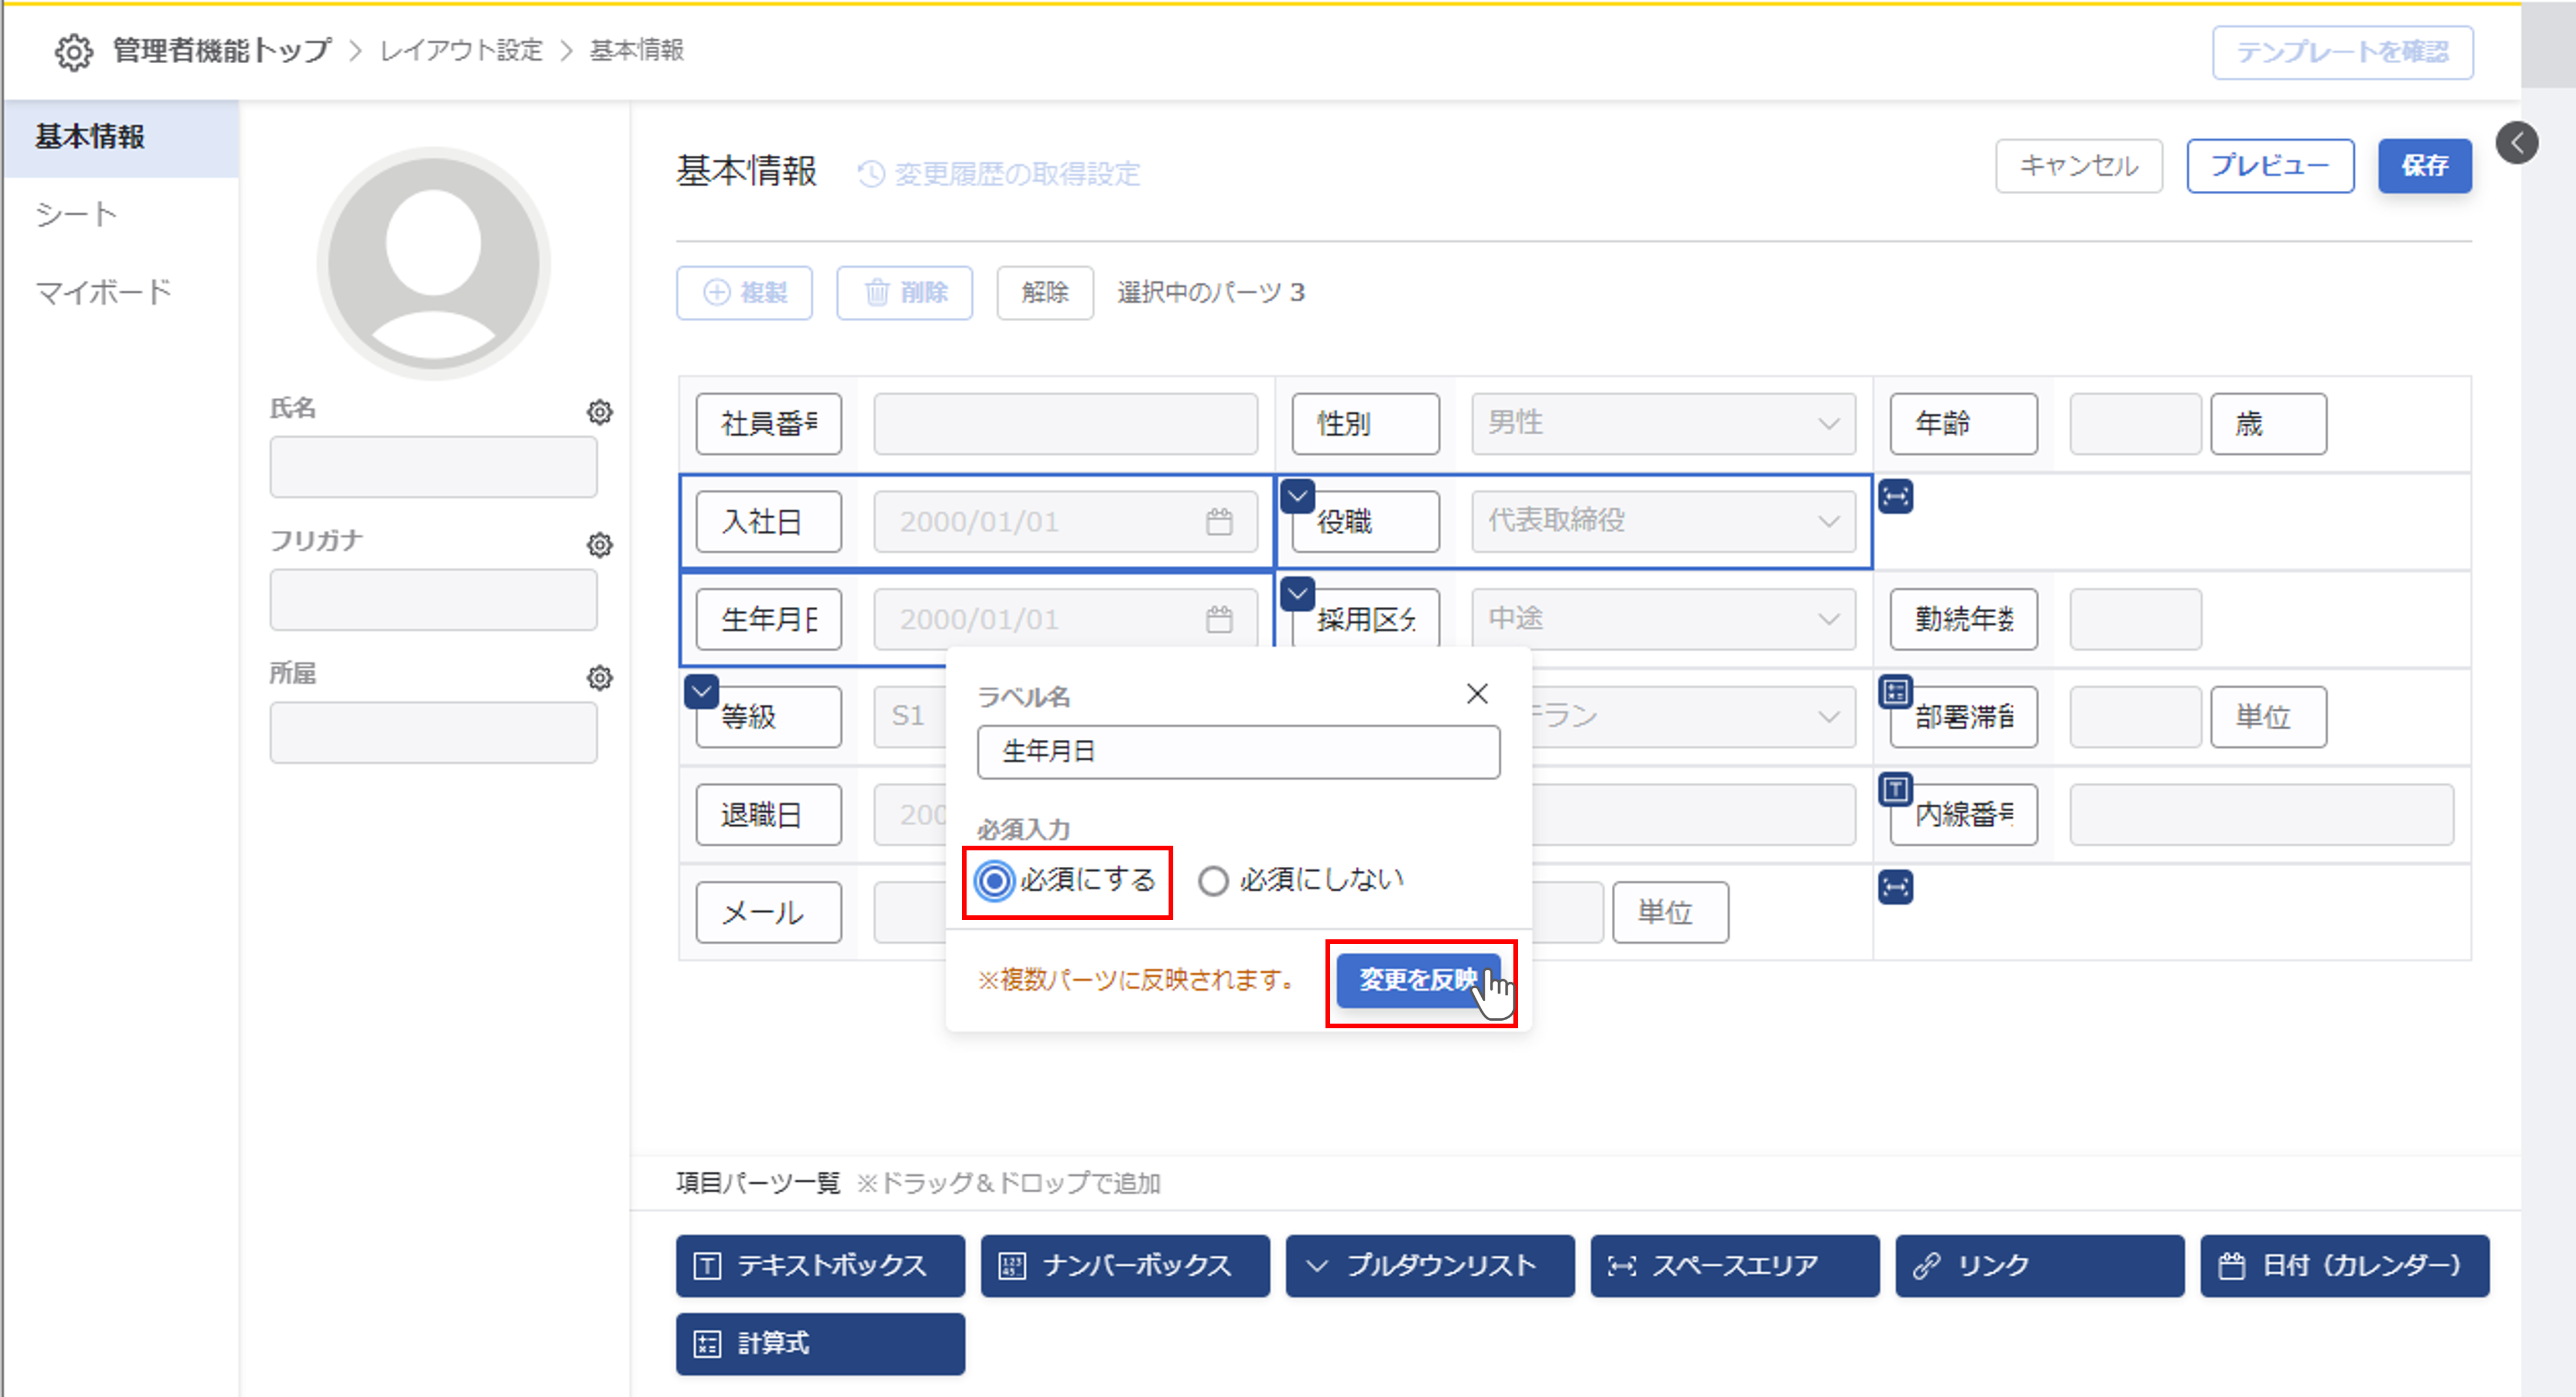The width and height of the screenshot is (2576, 1397).
Task: Close the ラベル名 popup with X
Action: coord(1476,693)
